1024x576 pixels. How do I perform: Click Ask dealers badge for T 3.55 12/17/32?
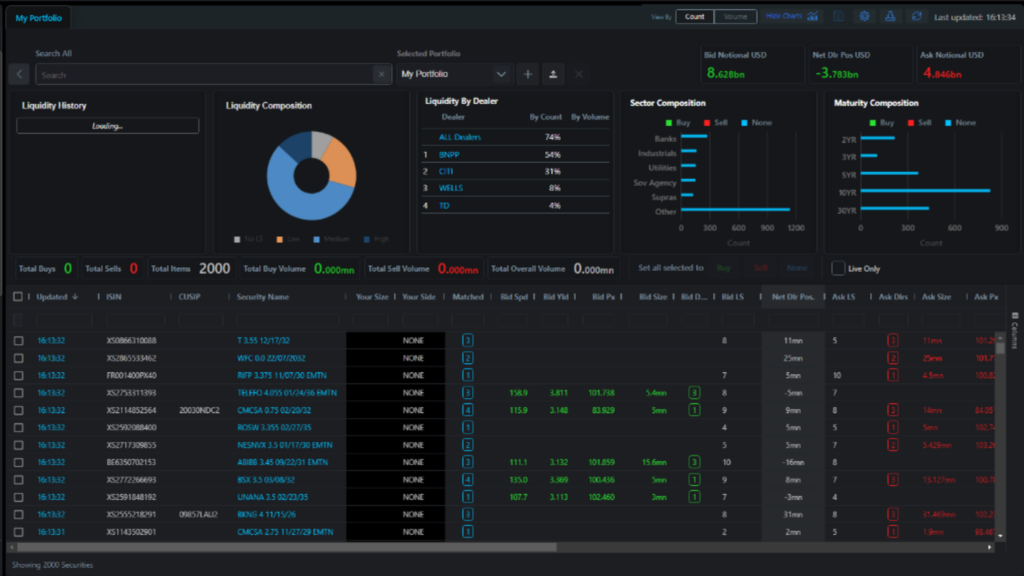[x=893, y=340]
